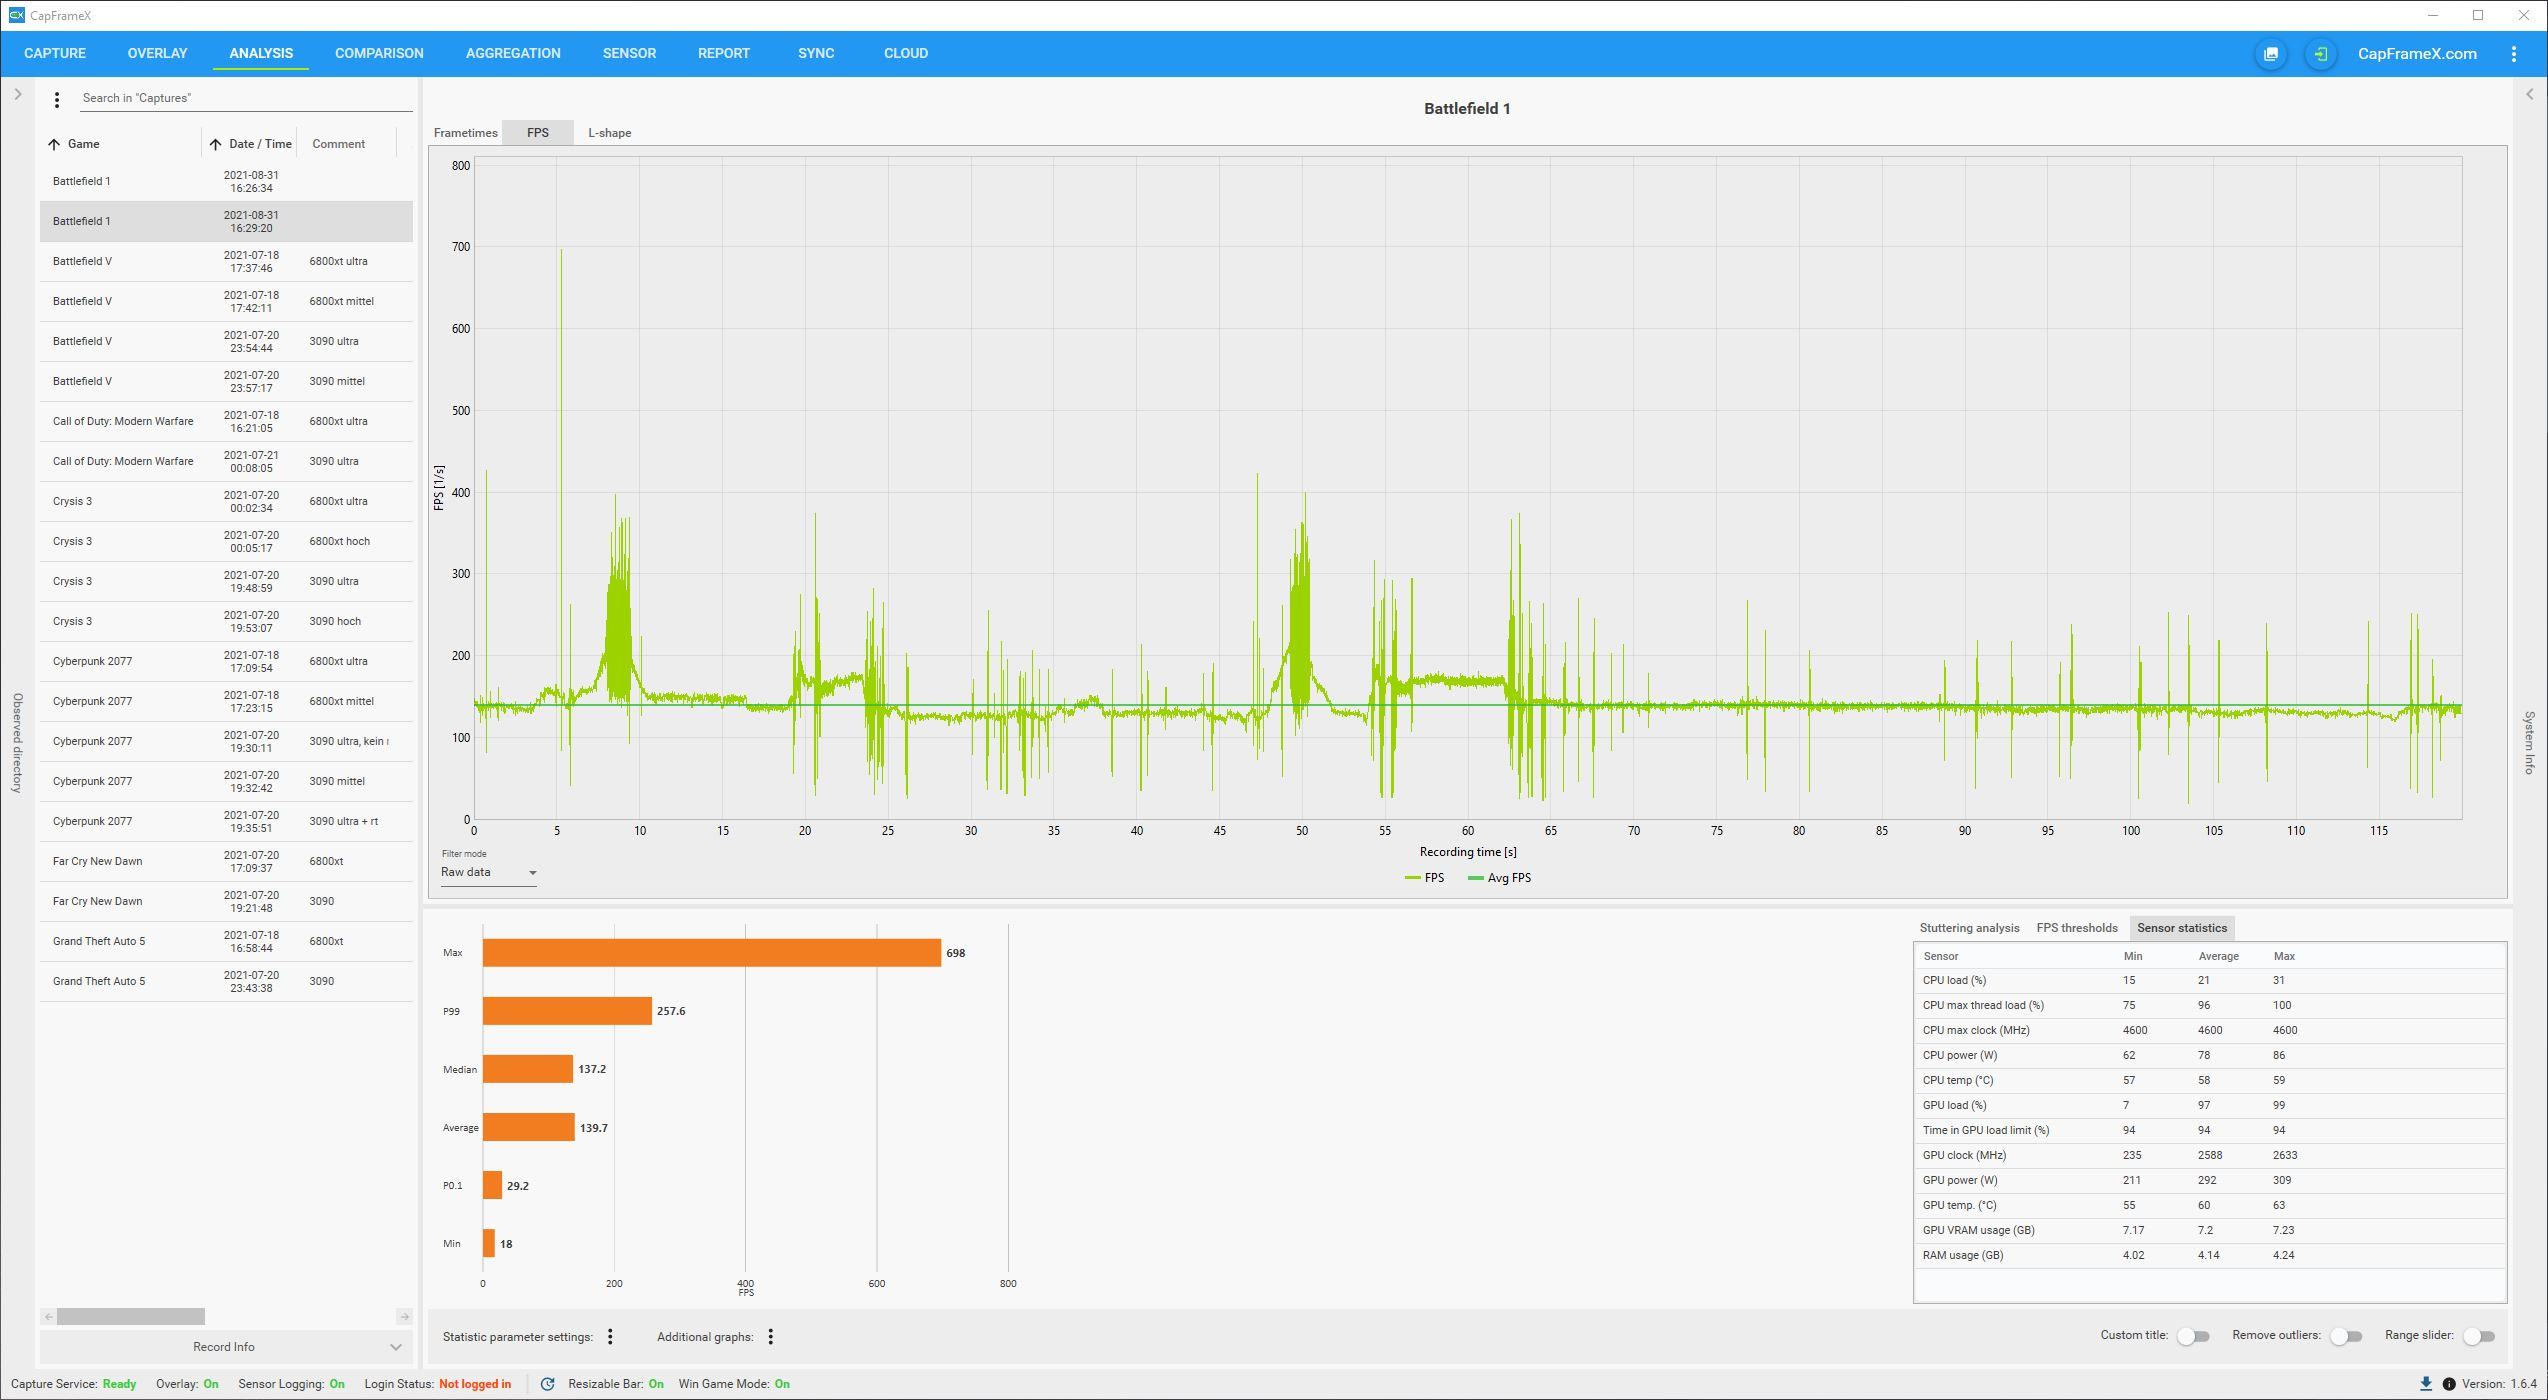Turn on the Range slider switch
The image size is (2548, 1400).
(x=2479, y=1336)
